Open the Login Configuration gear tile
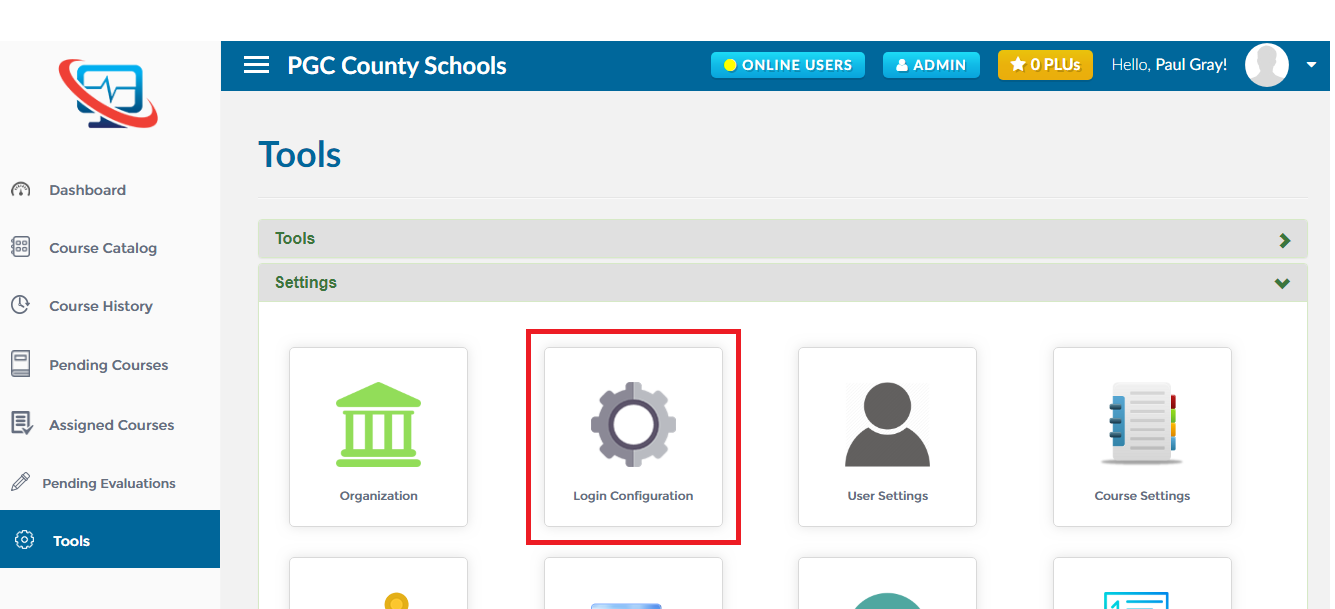 tap(633, 436)
